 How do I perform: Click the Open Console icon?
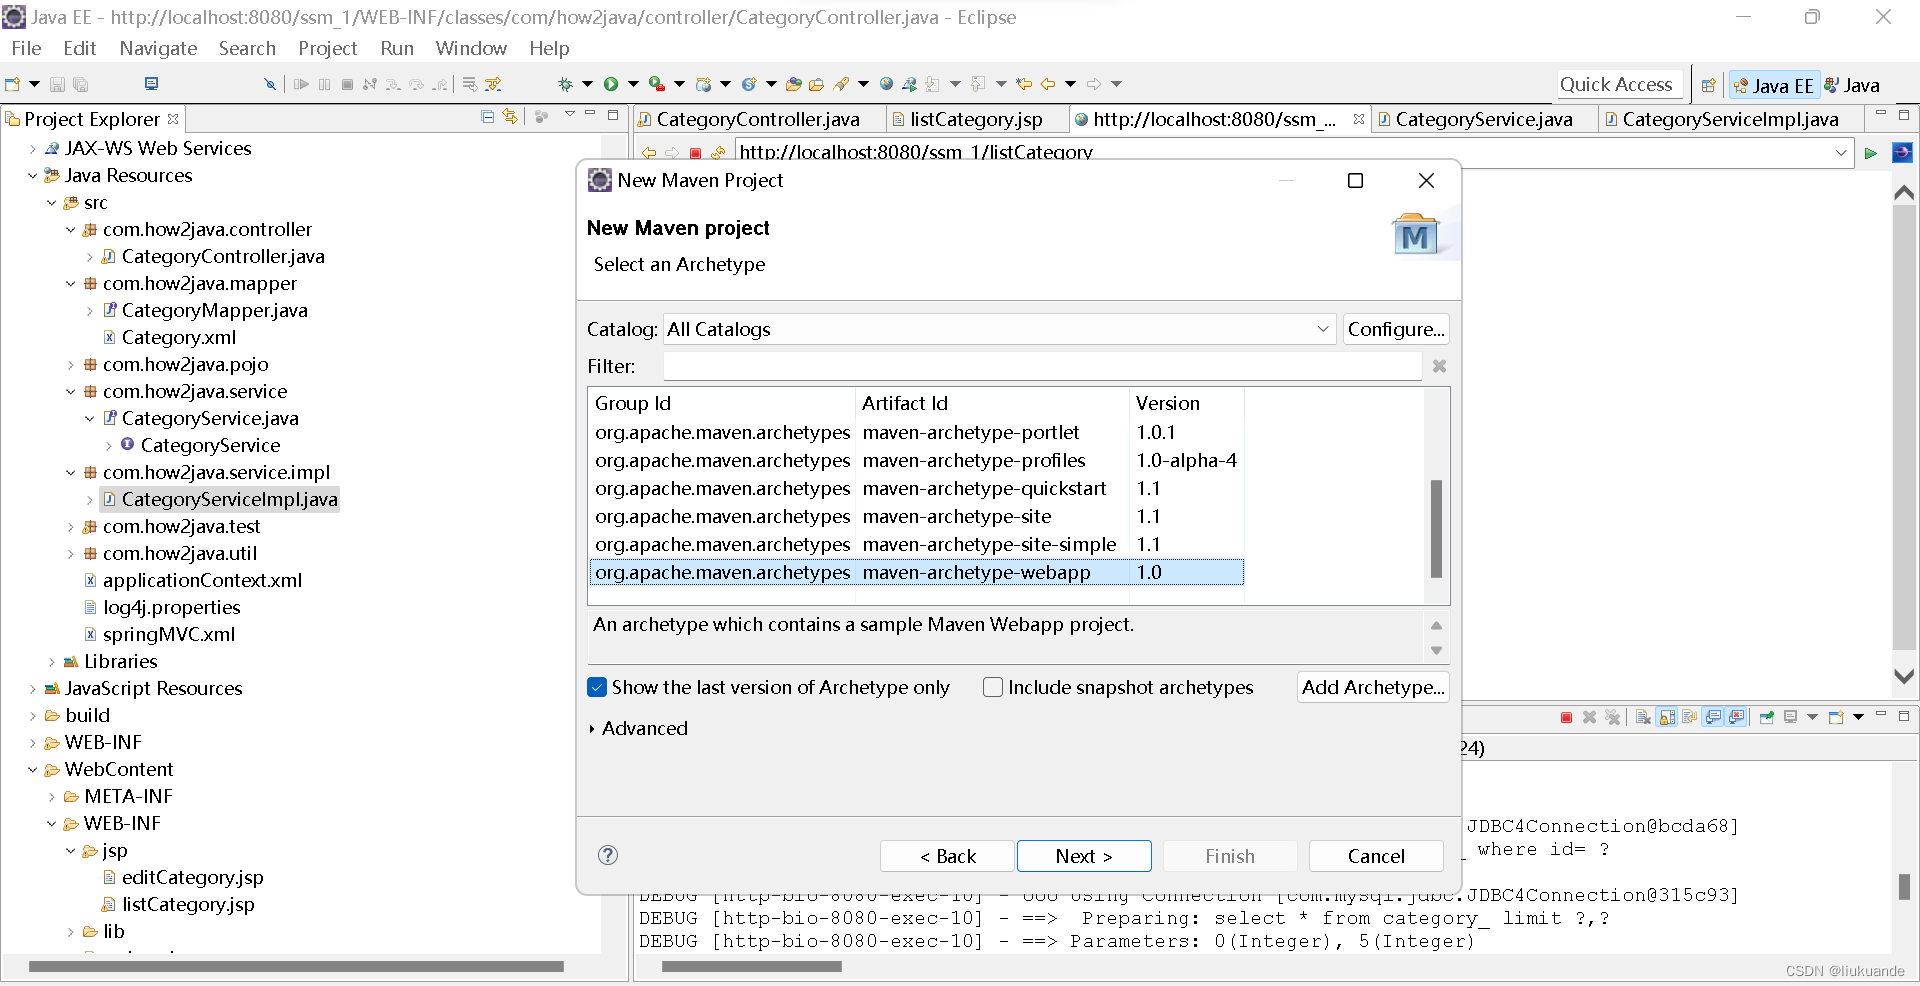(1836, 717)
